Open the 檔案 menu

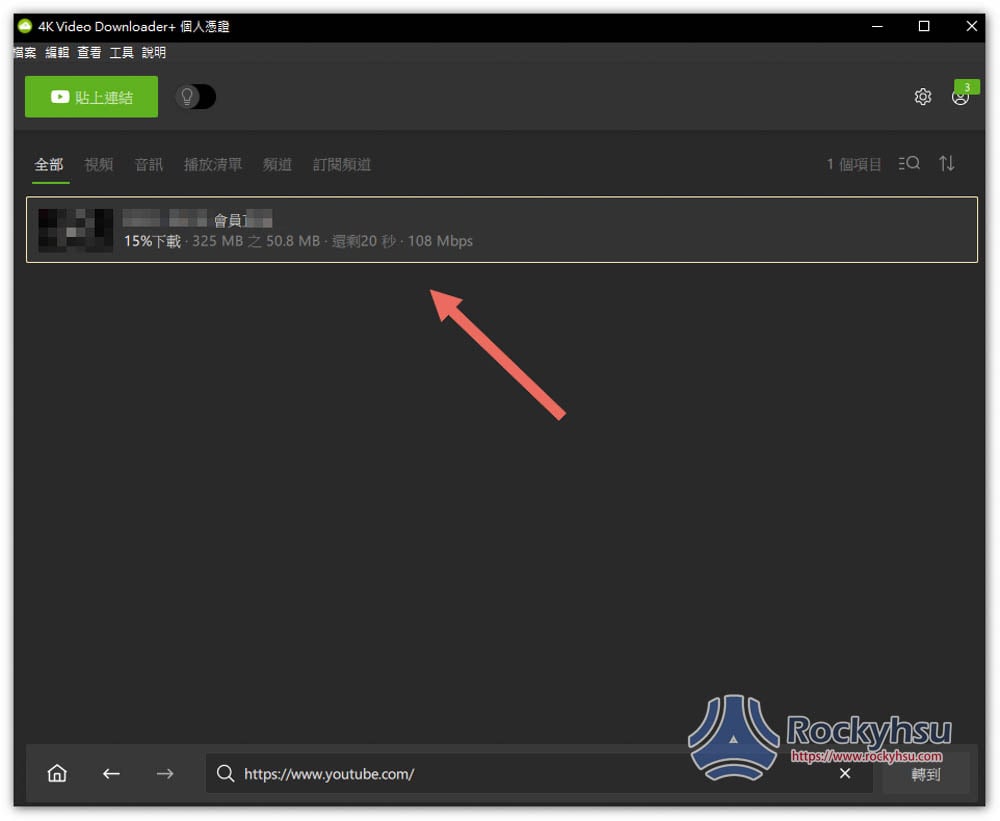pyautogui.click(x=25, y=52)
